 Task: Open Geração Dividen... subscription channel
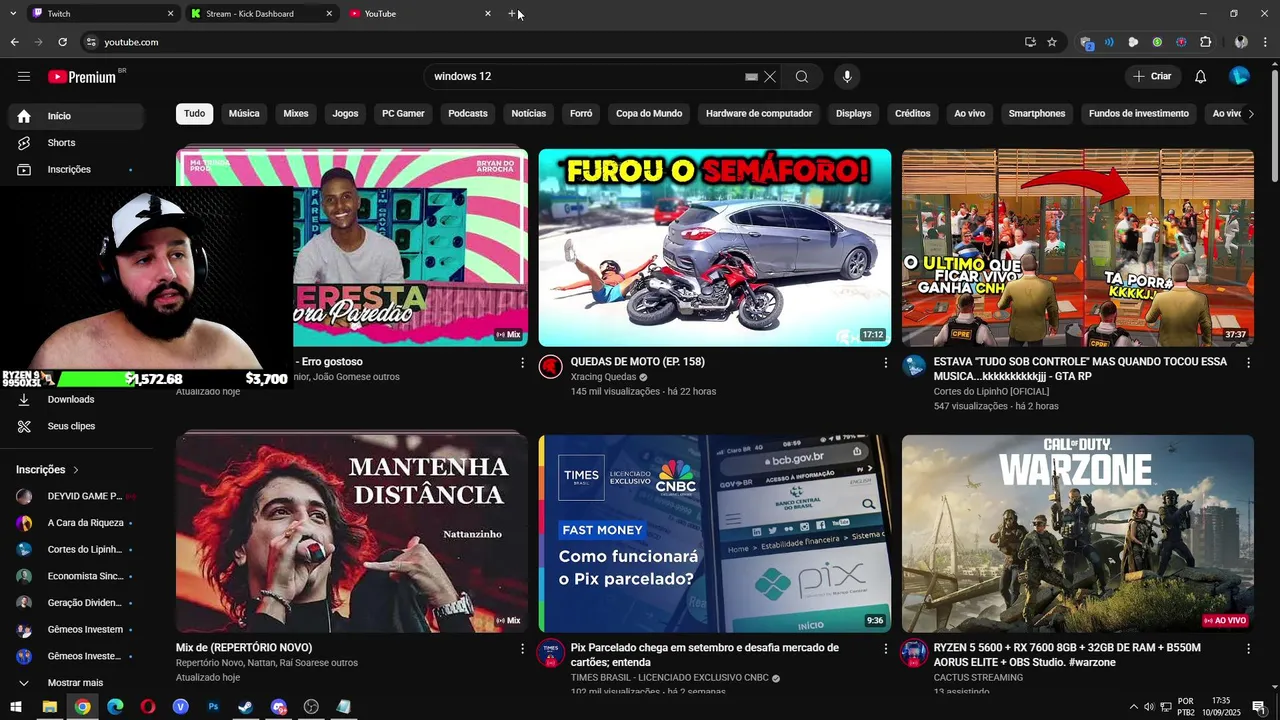point(75,603)
